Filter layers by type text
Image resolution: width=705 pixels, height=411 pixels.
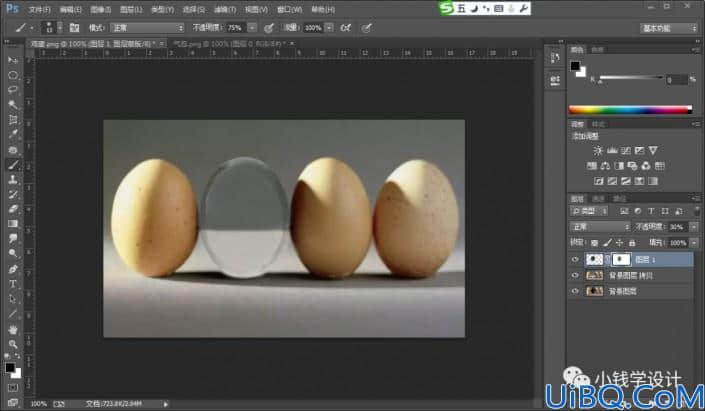[651, 211]
